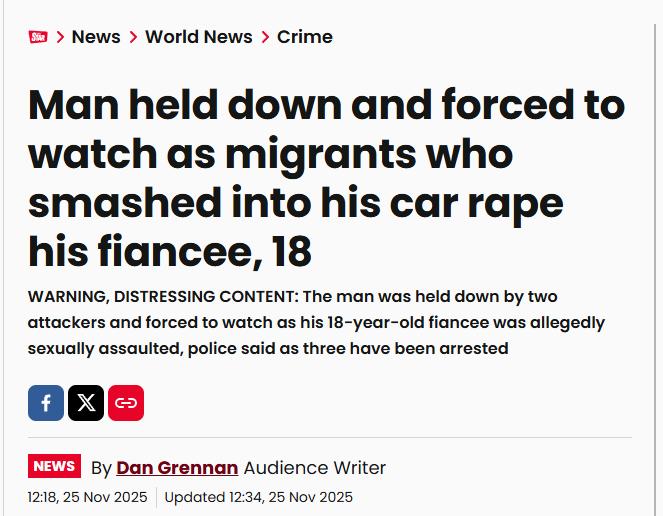Open the Crime category breadcrumb
This screenshot has height=516, width=663.
[x=304, y=37]
